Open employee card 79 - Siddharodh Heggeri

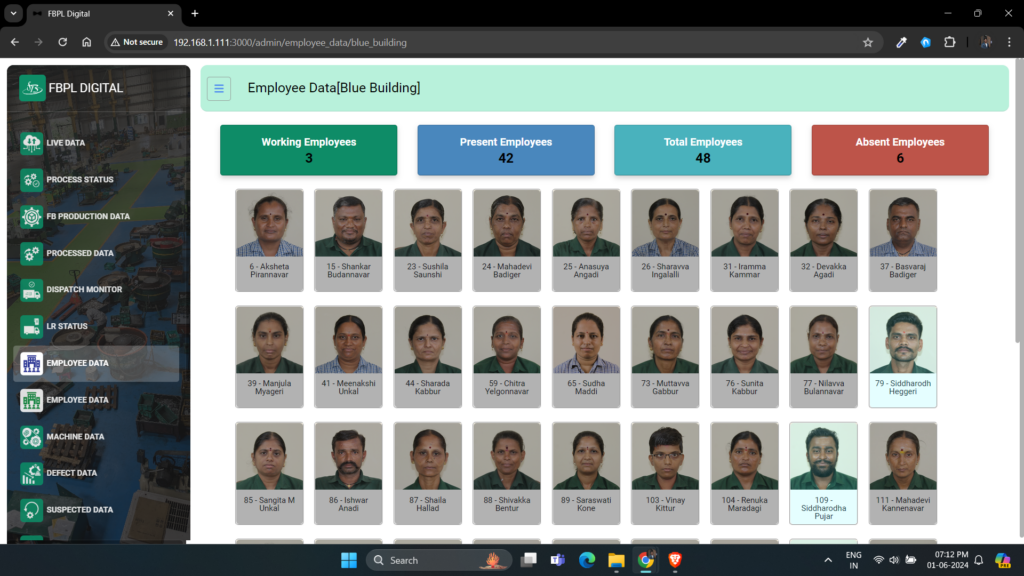coord(903,357)
